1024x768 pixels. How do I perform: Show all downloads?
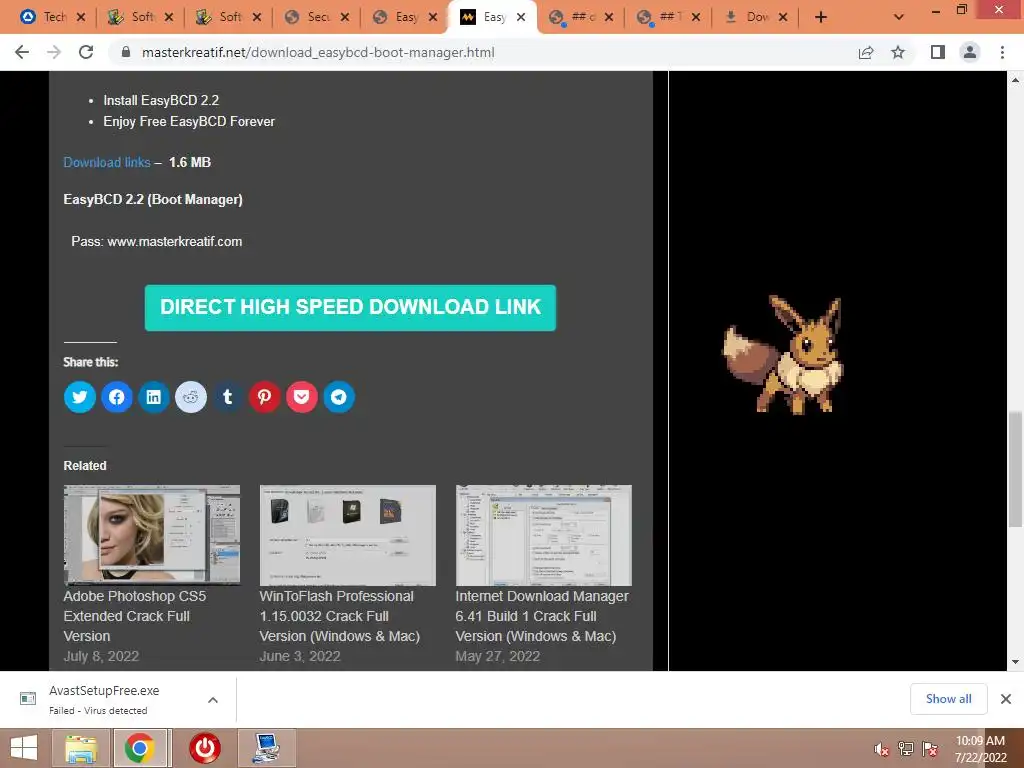pos(948,699)
